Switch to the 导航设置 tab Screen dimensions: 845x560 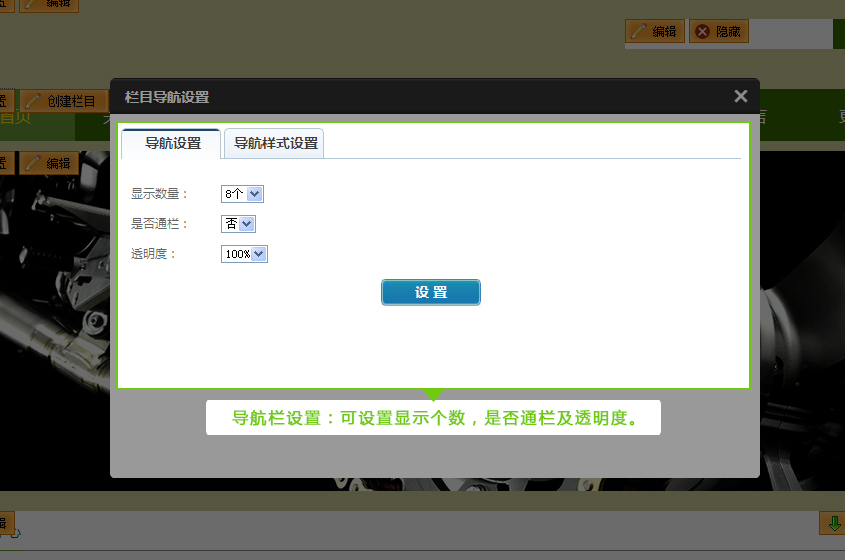click(171, 143)
